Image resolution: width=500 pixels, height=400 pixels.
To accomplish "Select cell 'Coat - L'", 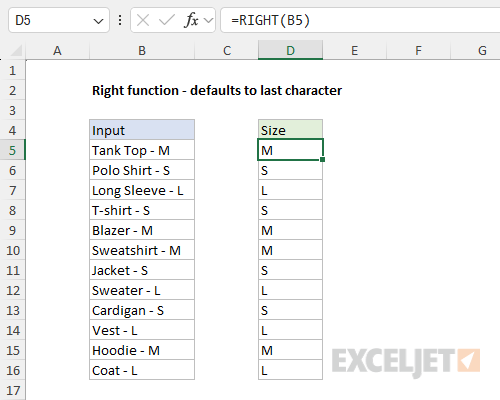I will [142, 370].
